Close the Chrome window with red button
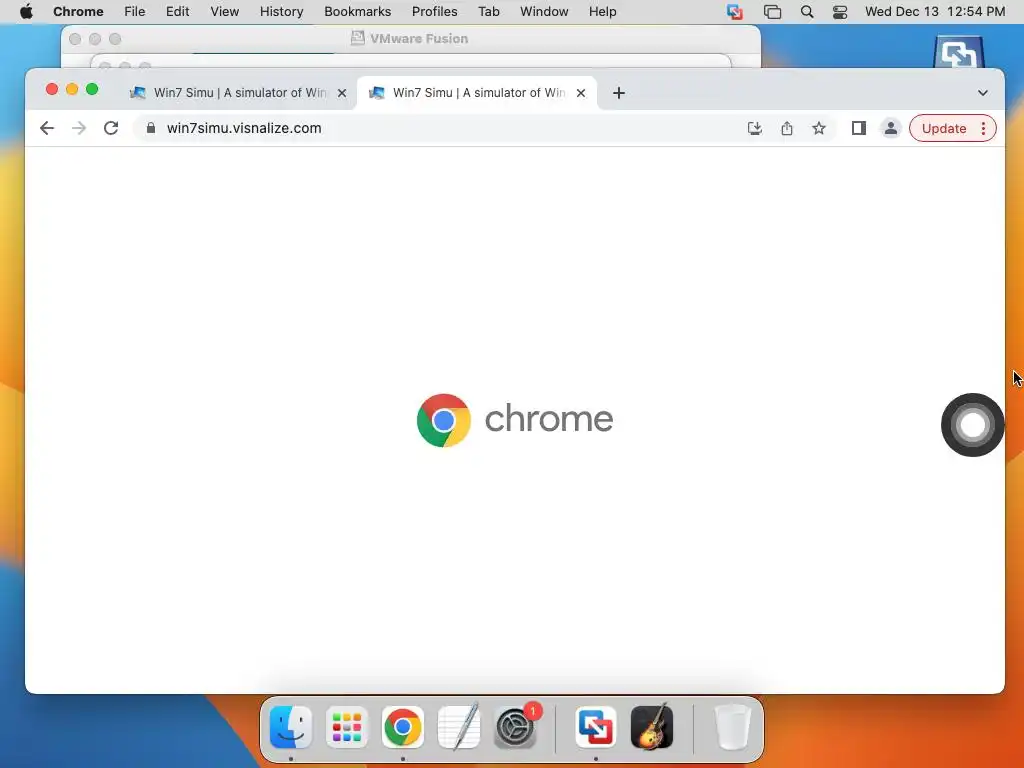This screenshot has width=1024, height=768. 52,89
